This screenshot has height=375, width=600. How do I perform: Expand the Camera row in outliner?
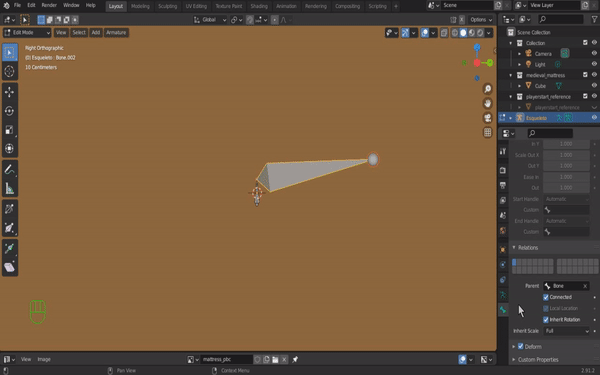click(519, 54)
